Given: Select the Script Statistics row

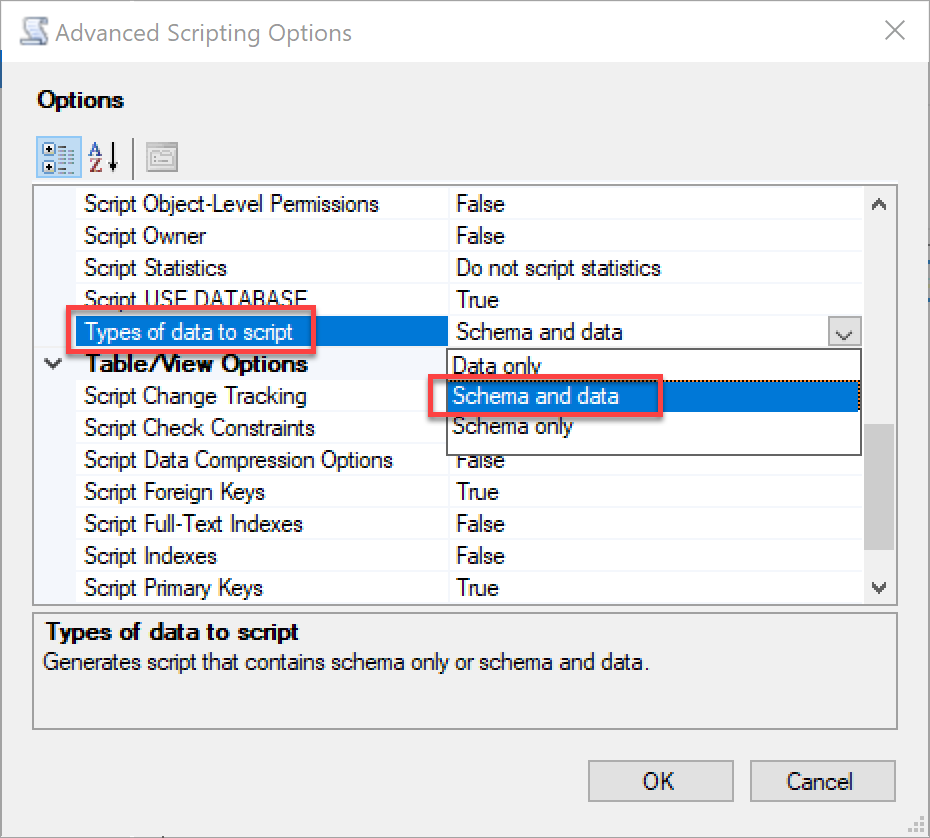Looking at the screenshot, I should point(156,268).
